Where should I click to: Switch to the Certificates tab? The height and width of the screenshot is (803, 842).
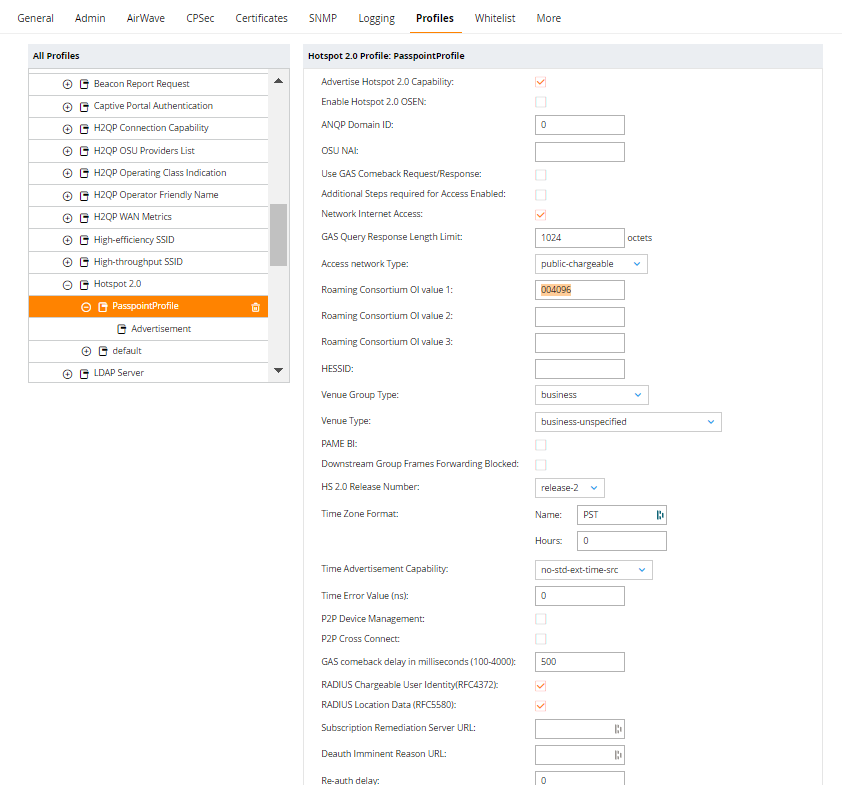coord(262,18)
